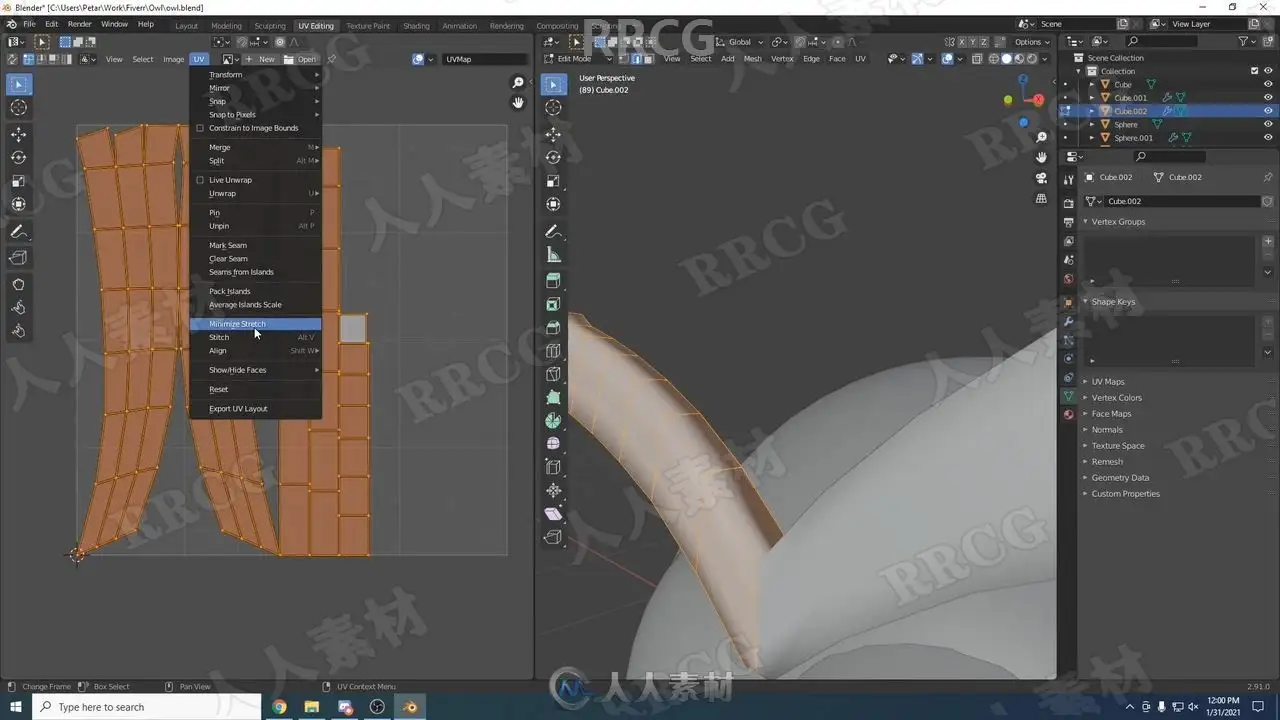Select the Rotate tool in UV editor
1280x720 pixels.
[19, 158]
